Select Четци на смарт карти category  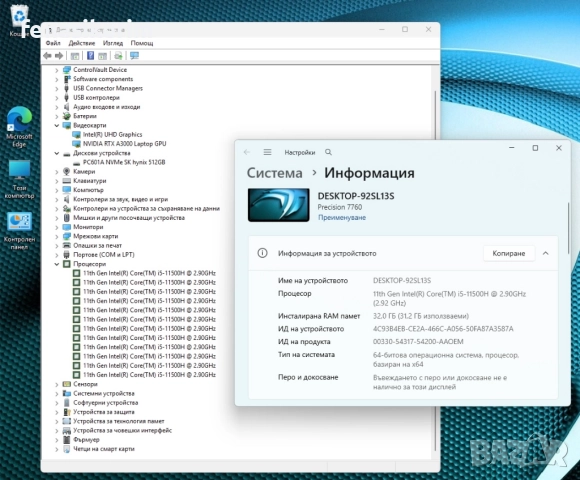104,449
